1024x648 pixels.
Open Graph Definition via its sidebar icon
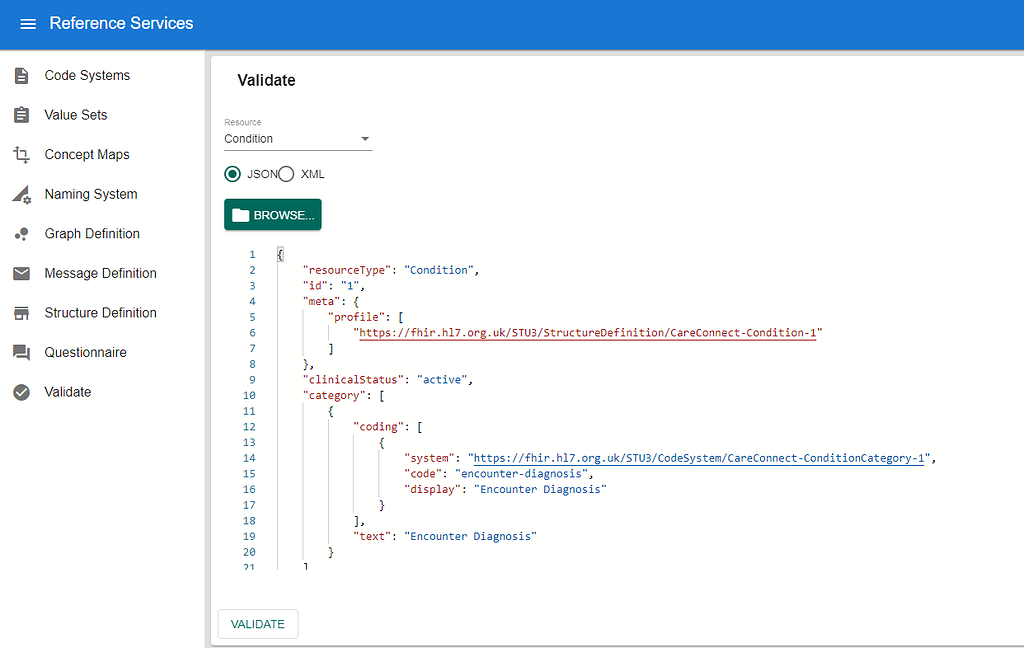pyautogui.click(x=21, y=233)
